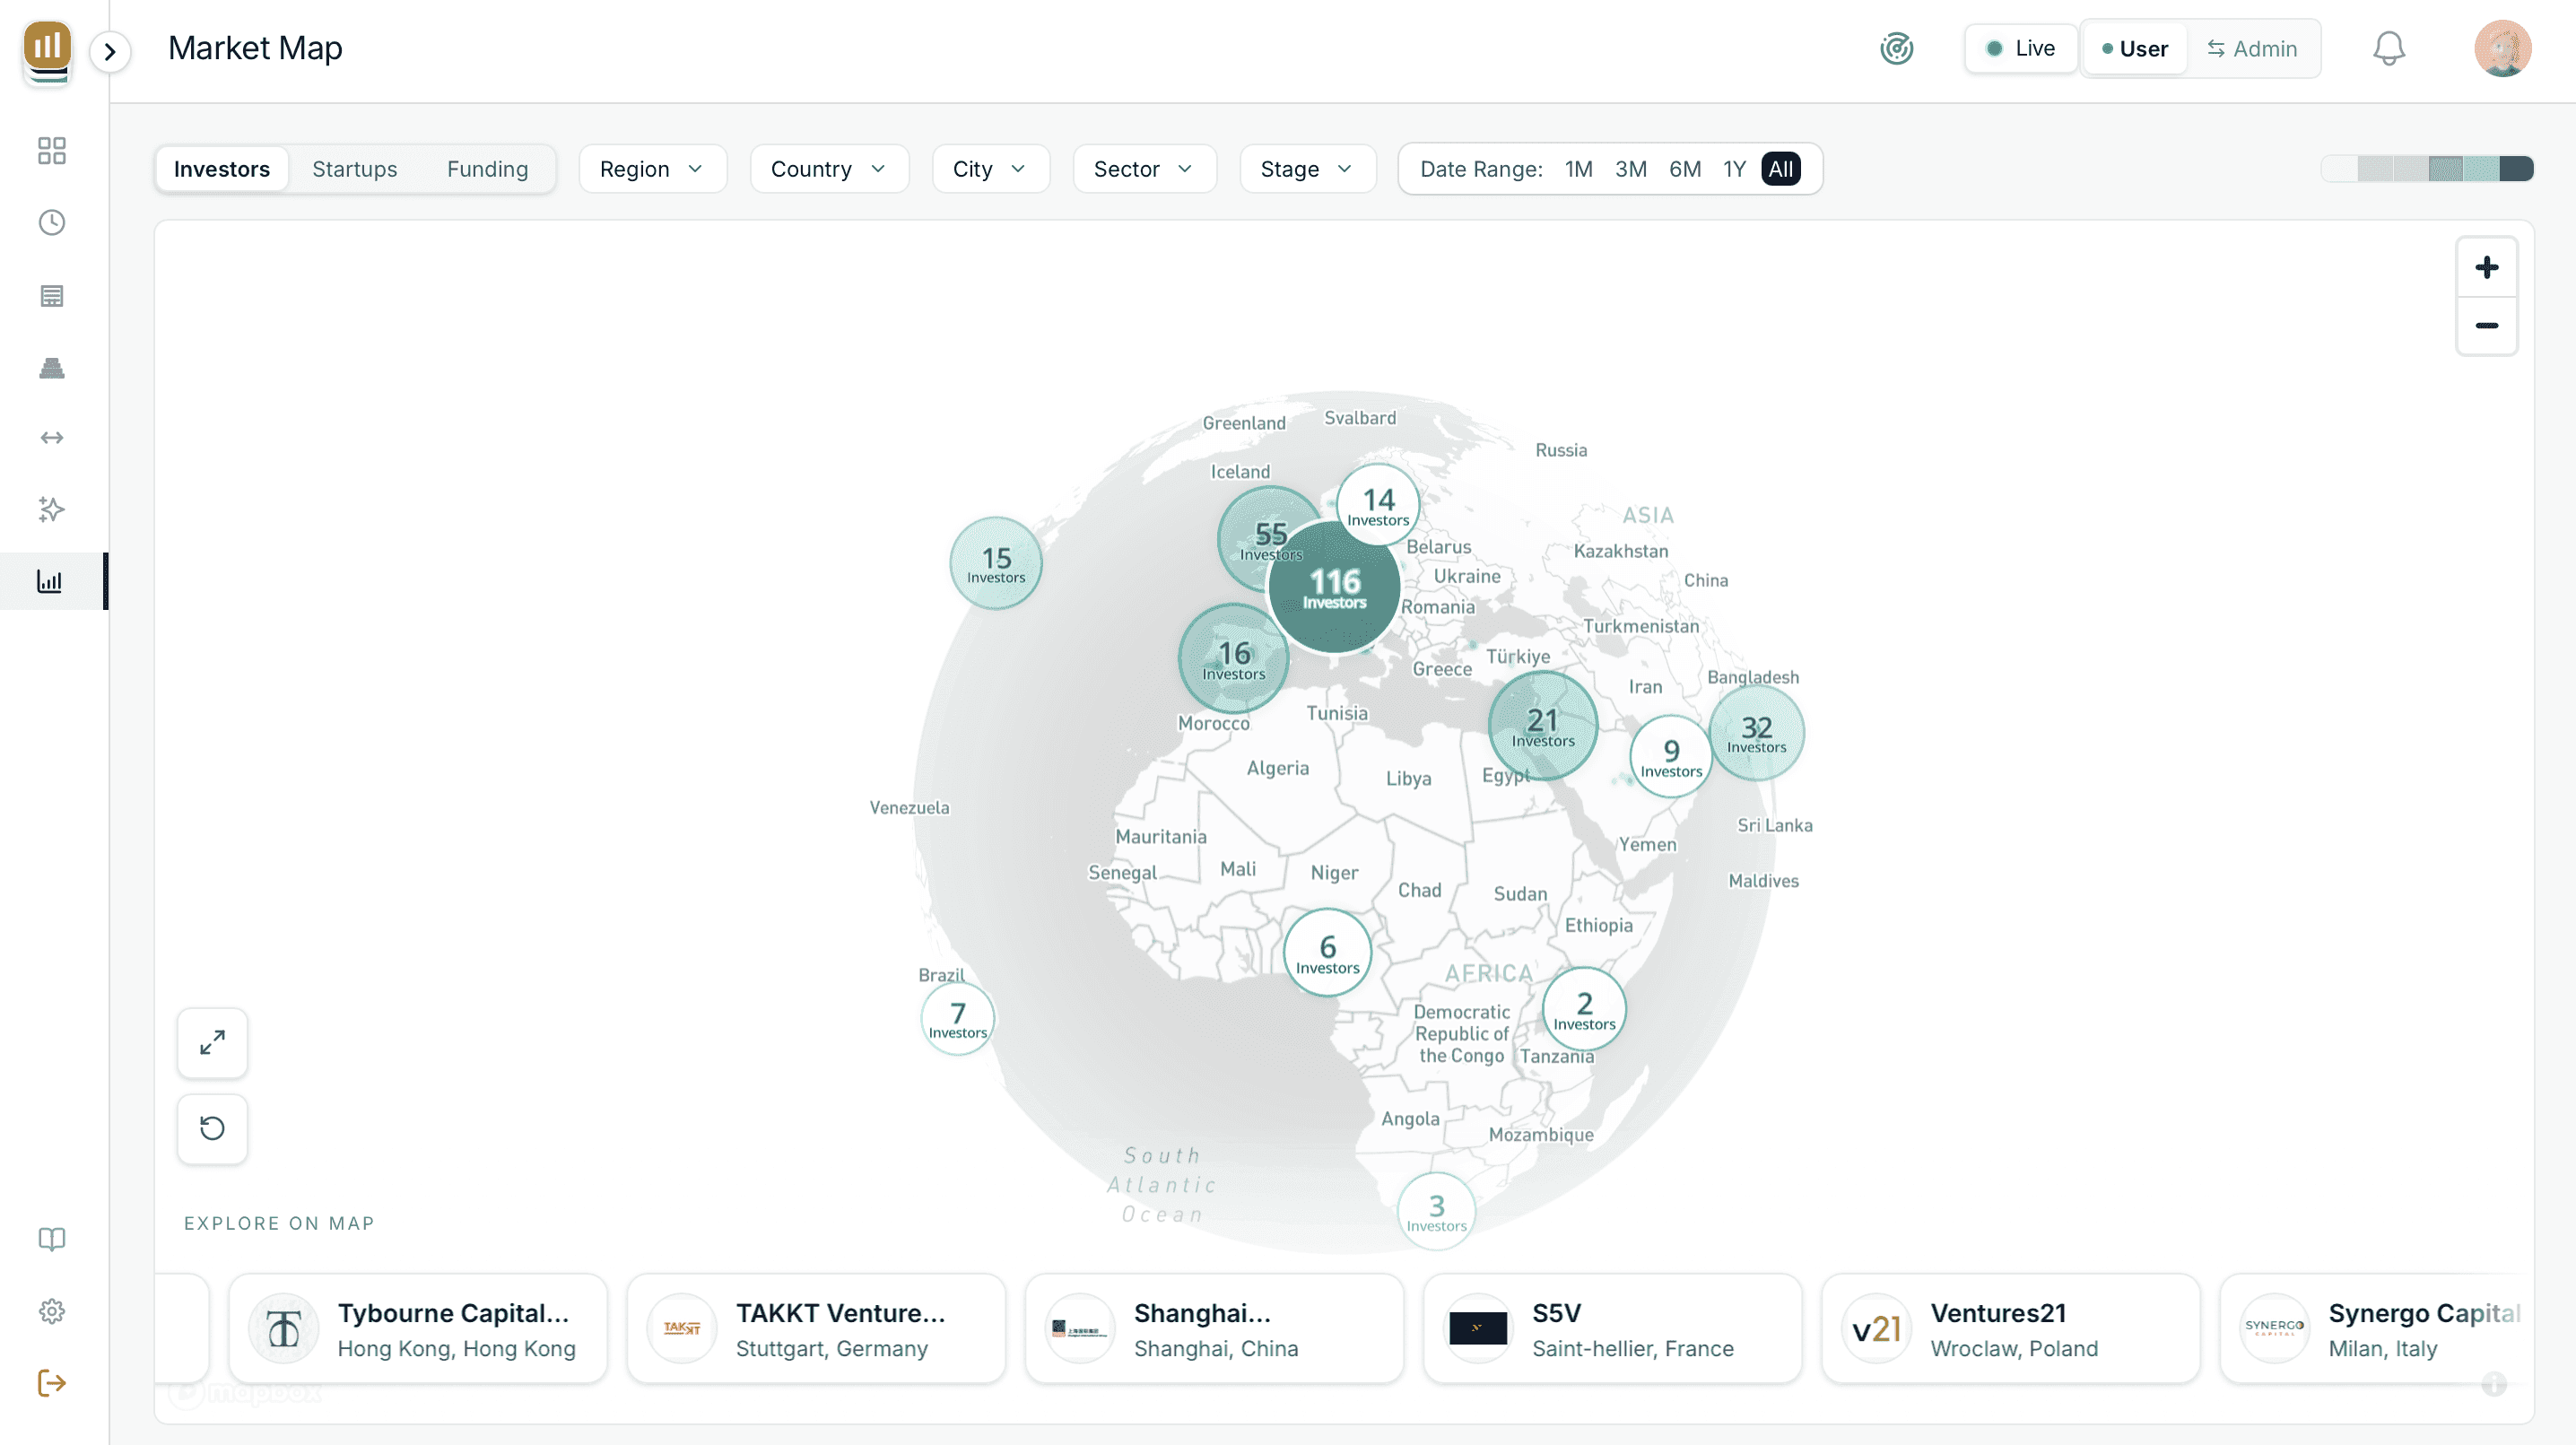Open the book documentation icon
Screen dimensions: 2576x1445
pos(52,1239)
